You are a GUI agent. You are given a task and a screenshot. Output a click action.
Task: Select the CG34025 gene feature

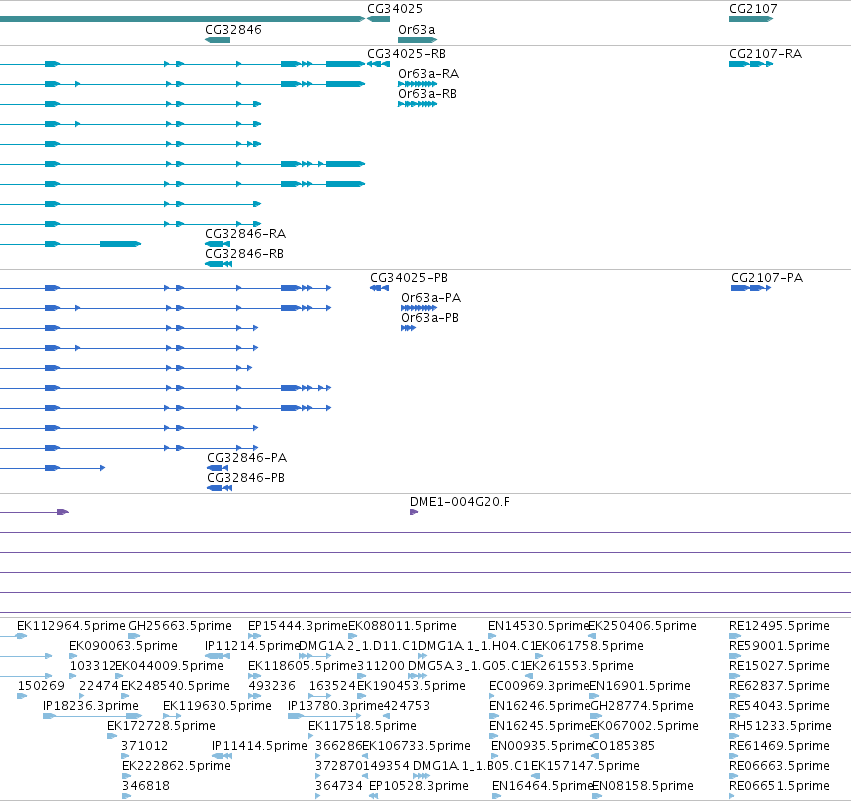(378, 19)
